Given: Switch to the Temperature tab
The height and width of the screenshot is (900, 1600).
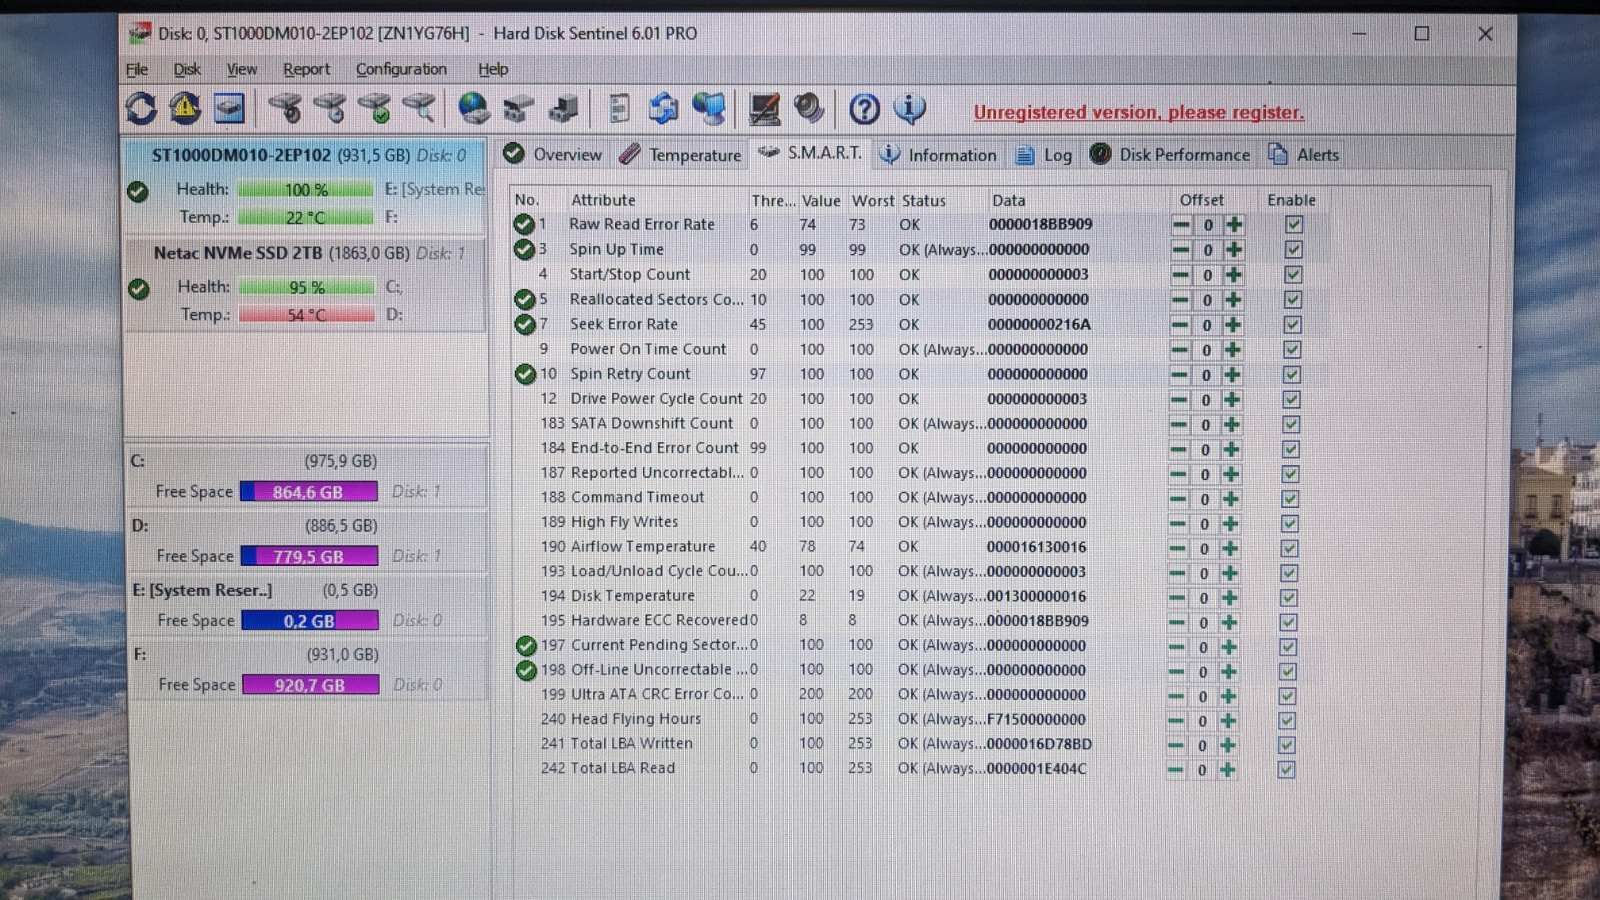Looking at the screenshot, I should [x=681, y=155].
